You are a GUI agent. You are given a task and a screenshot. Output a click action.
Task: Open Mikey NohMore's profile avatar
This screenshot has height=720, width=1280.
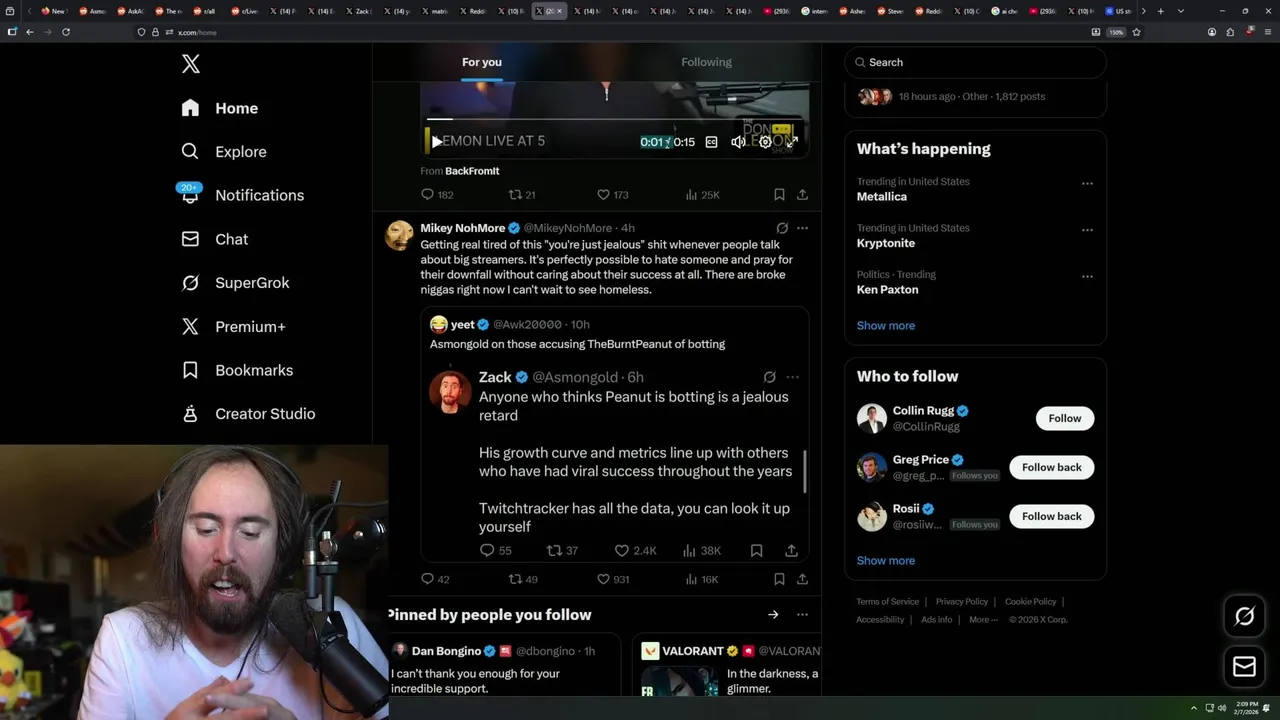(x=400, y=235)
